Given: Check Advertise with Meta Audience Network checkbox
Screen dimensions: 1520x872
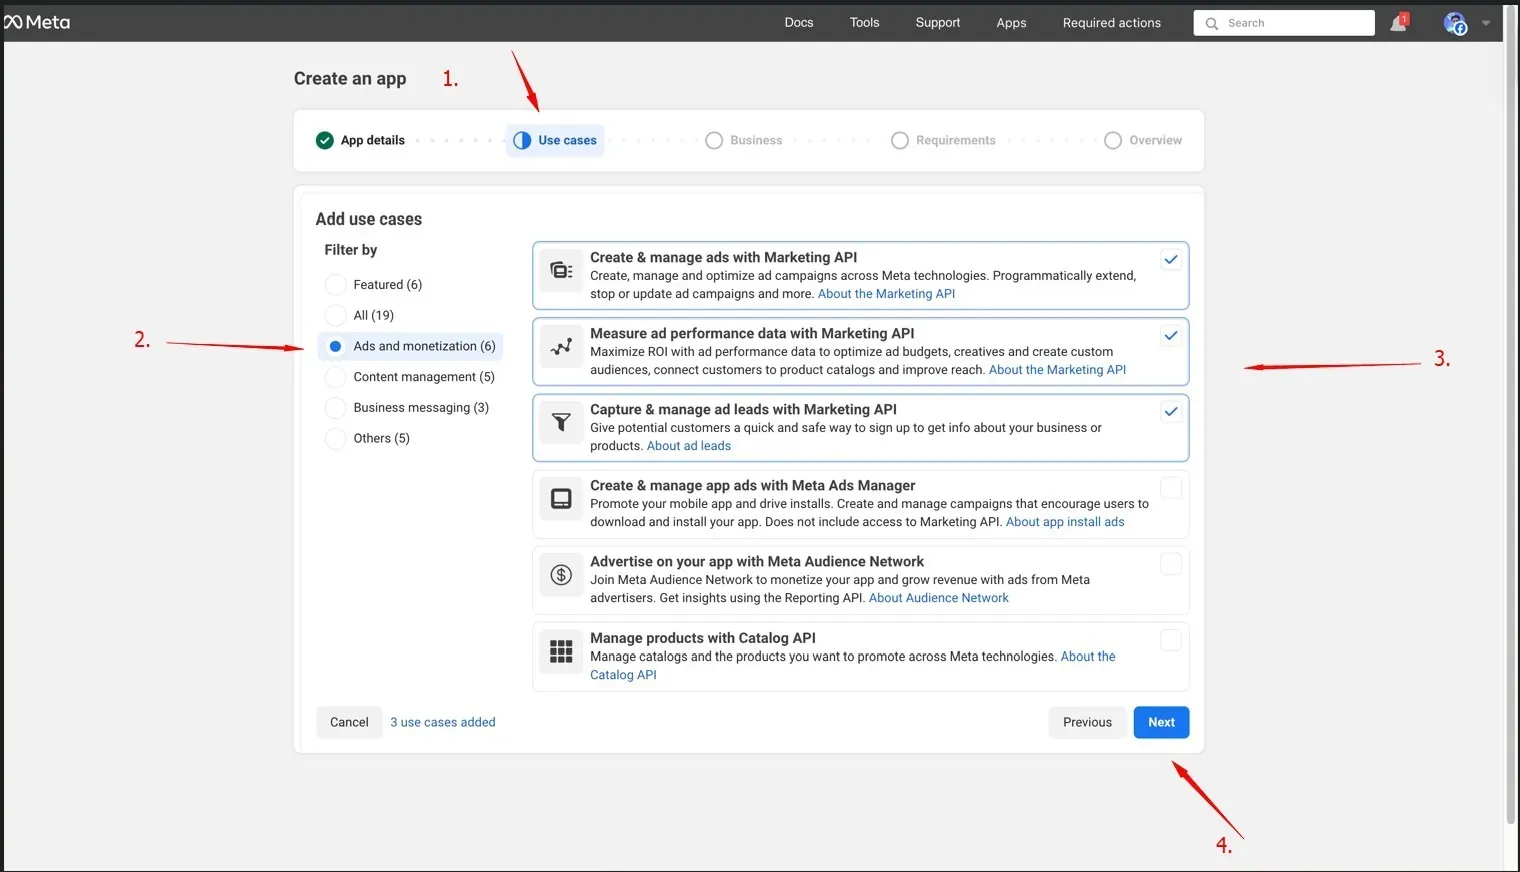Looking at the screenshot, I should pyautogui.click(x=1171, y=564).
